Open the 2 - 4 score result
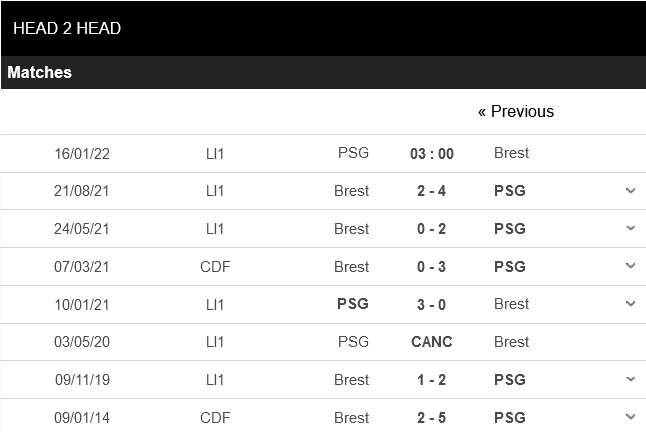646x432 pixels. [432, 191]
